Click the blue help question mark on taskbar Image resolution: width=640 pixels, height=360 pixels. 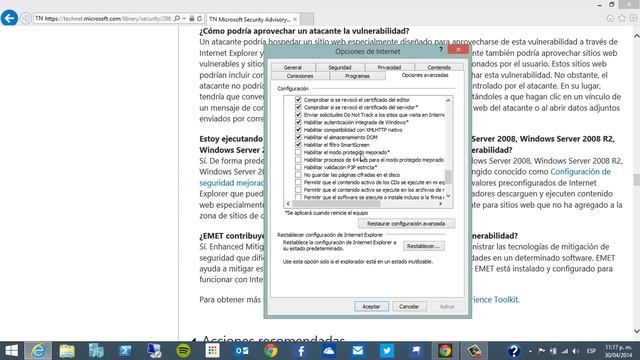tap(513, 351)
